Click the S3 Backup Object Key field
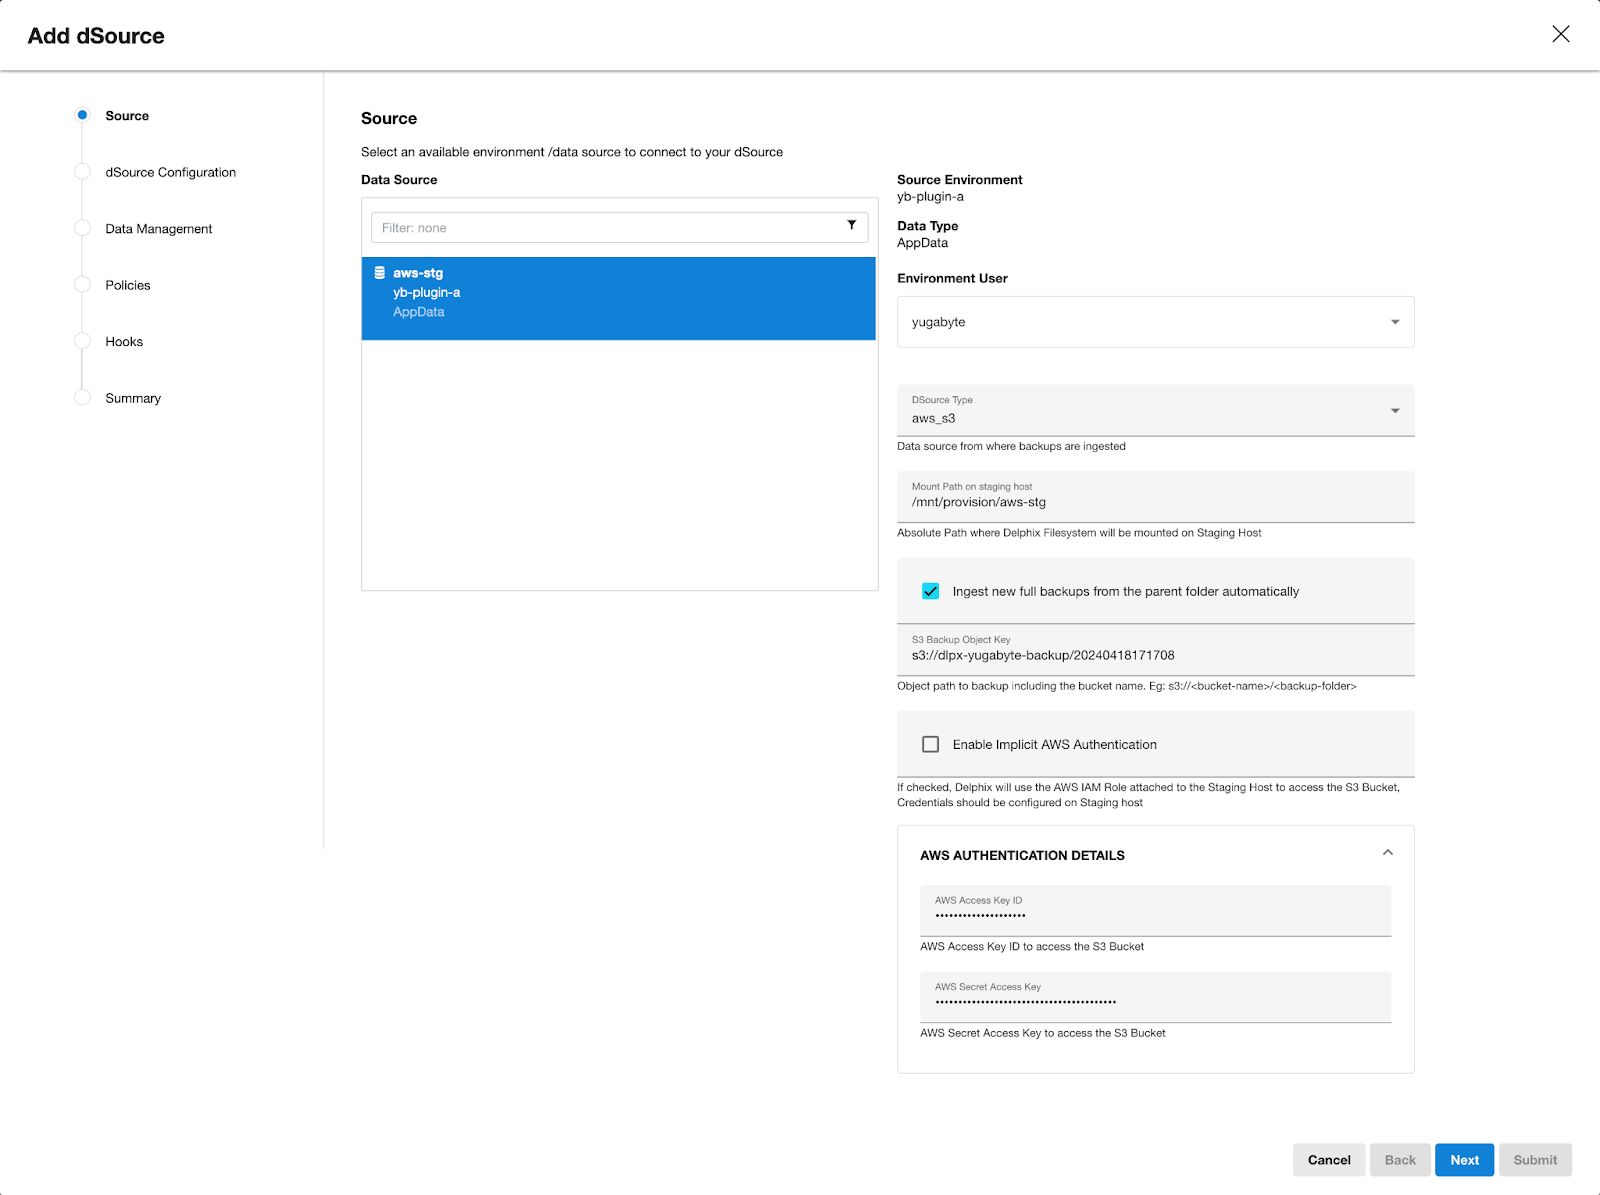Viewport: 1600px width, 1195px height. tap(1100, 655)
